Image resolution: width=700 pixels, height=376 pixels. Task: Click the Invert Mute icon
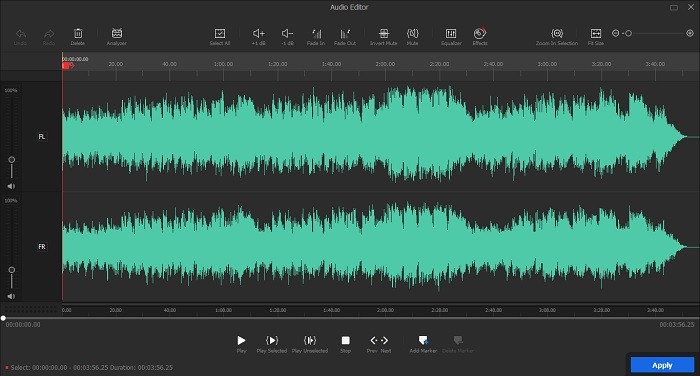click(383, 33)
